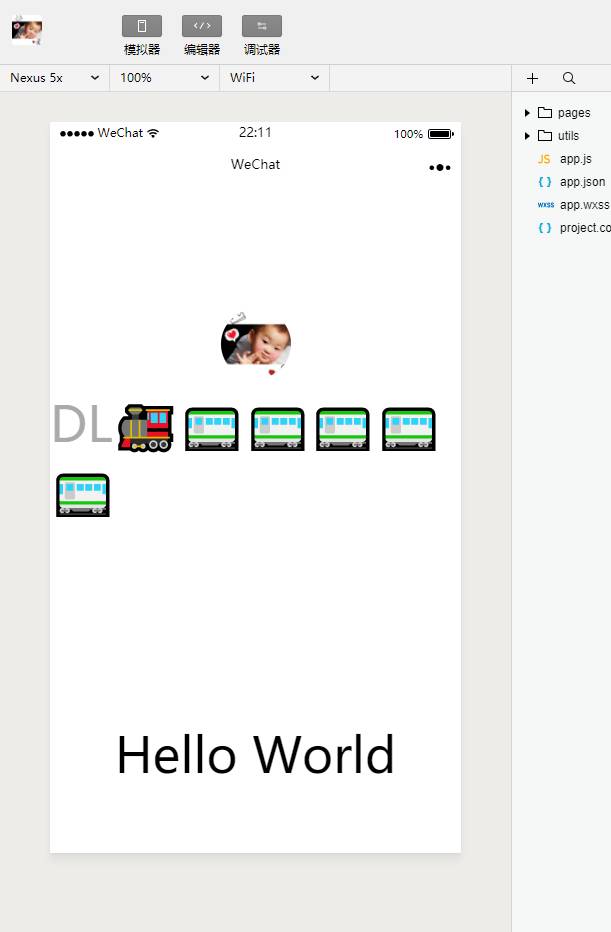
Task: Click the wifi signal icon in status bar
Action: point(153,133)
